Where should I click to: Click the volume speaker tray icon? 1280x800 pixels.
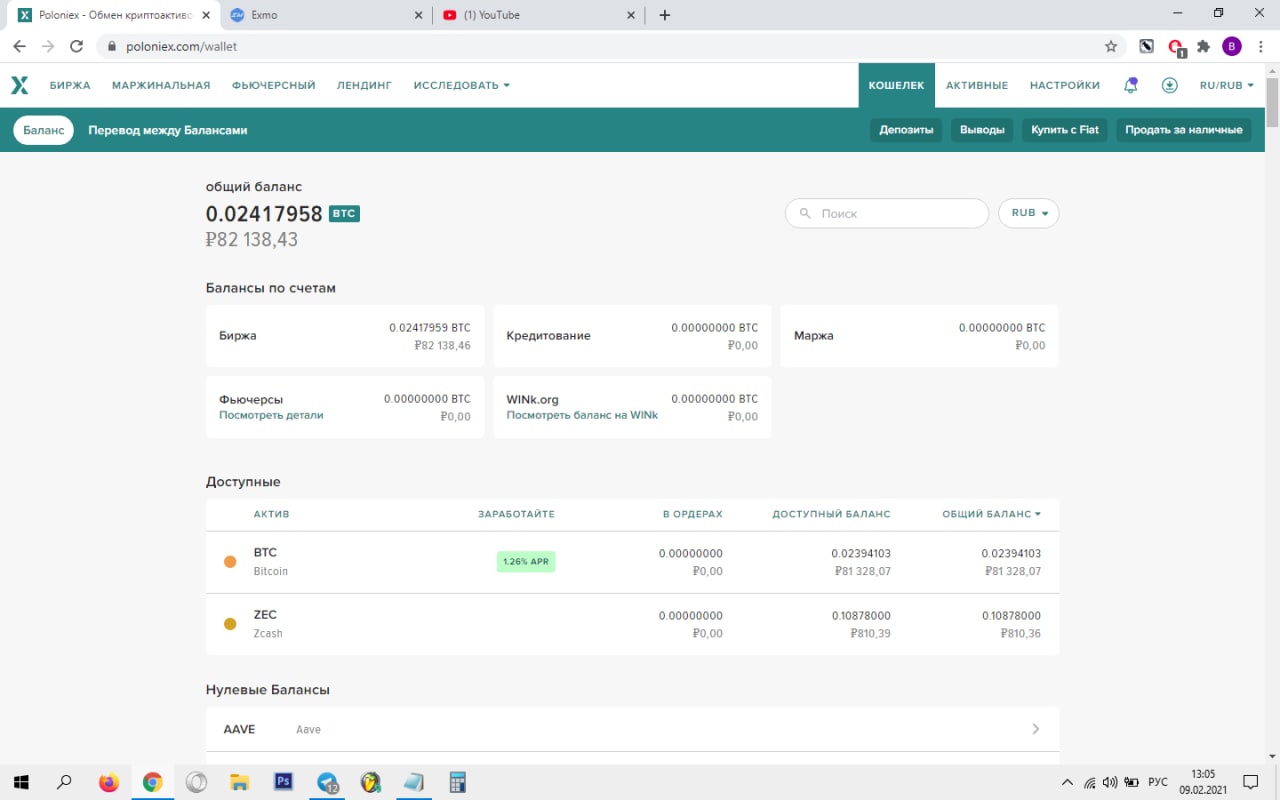tap(1110, 782)
